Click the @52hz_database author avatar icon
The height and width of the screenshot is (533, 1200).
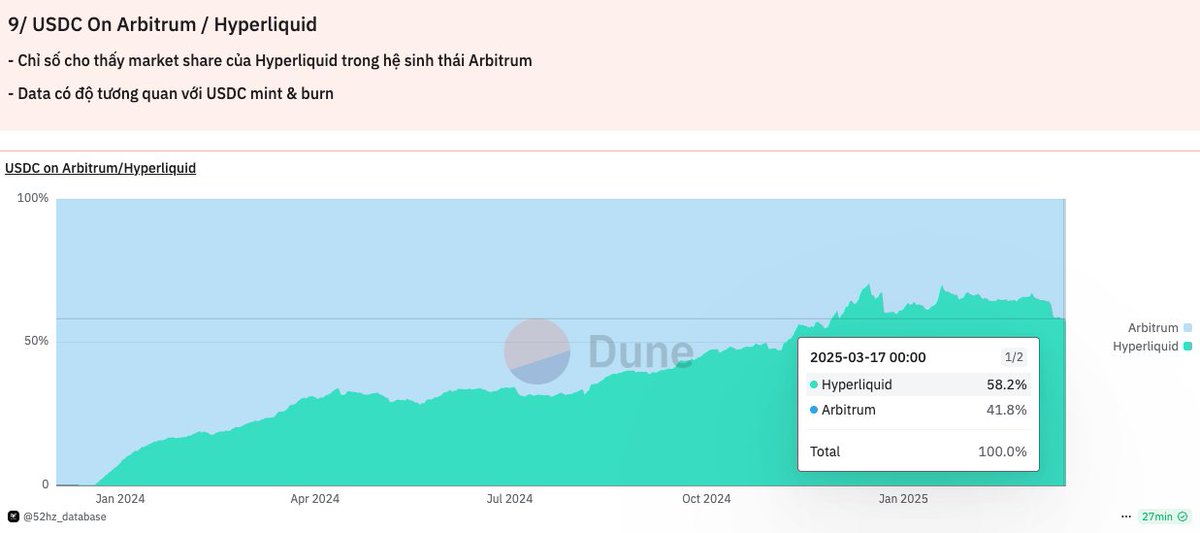pos(13,516)
